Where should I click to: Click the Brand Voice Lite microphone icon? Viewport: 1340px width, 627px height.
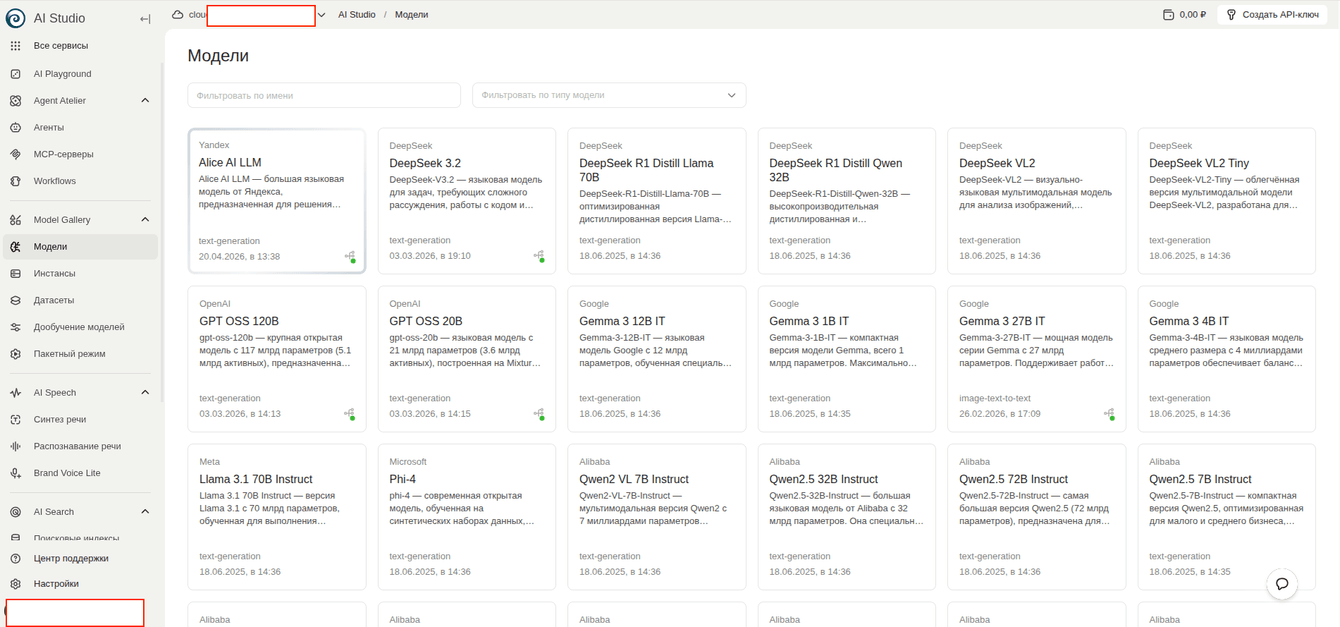click(15, 474)
